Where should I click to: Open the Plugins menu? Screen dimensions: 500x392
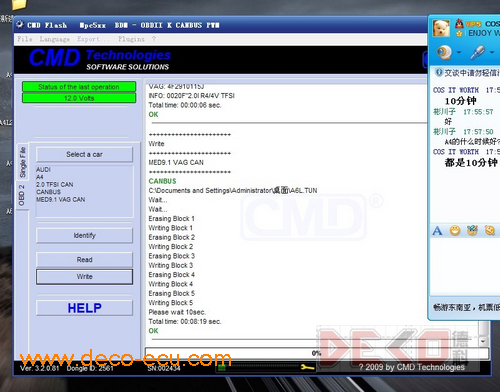click(131, 39)
